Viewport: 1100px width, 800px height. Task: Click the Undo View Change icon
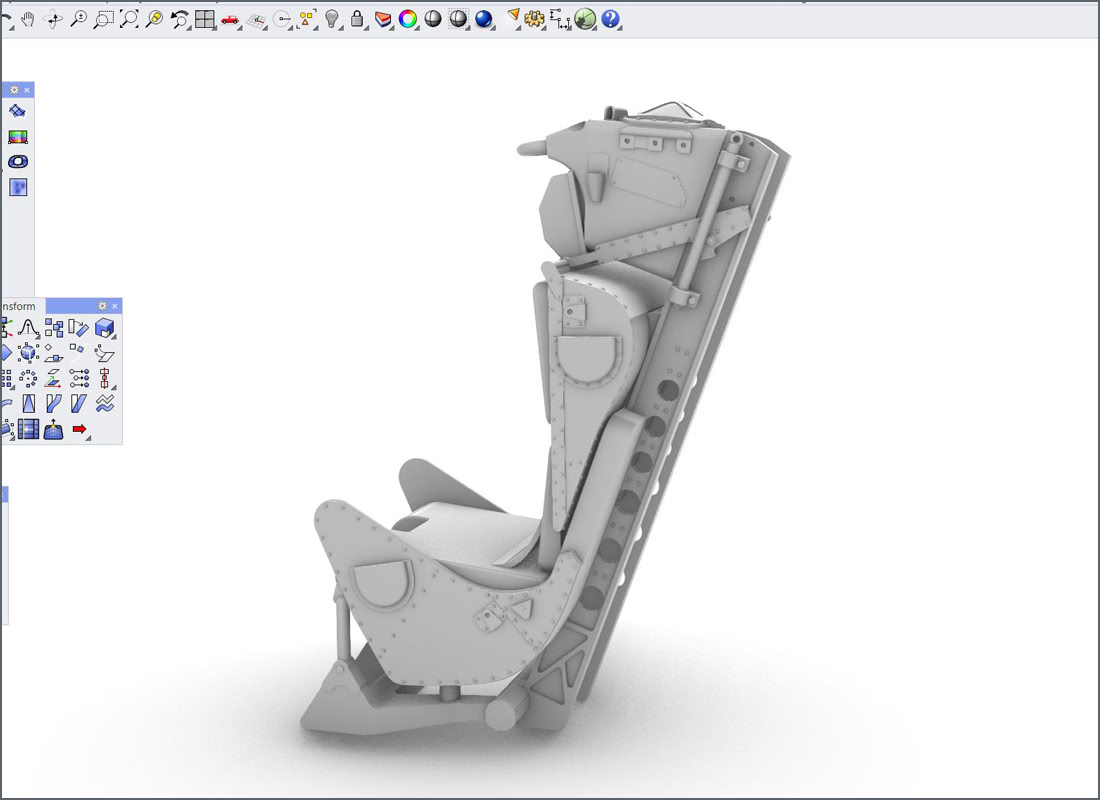tap(179, 18)
